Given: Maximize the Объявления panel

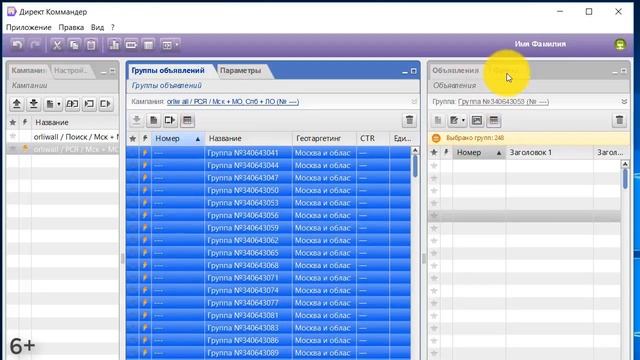Looking at the screenshot, I should 623,71.
